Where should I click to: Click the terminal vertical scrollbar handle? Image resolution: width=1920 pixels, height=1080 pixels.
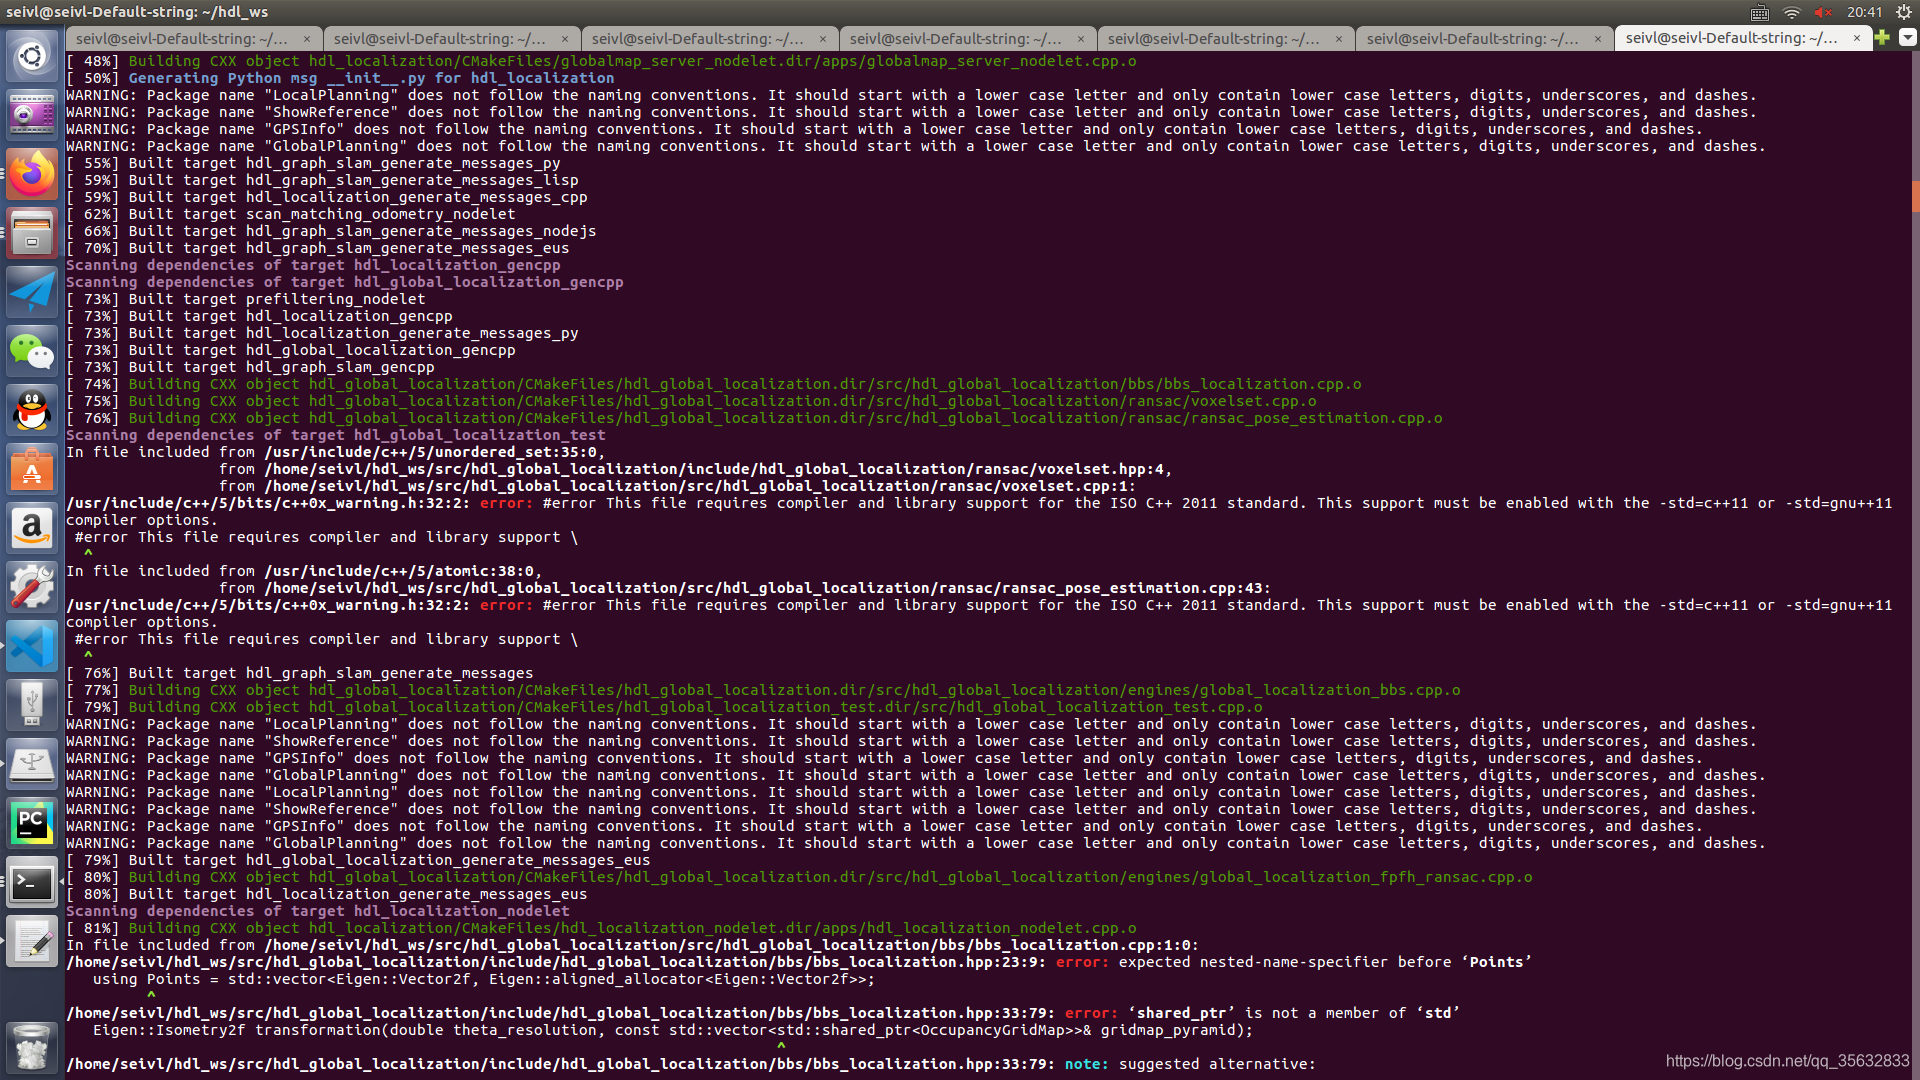1915,196
